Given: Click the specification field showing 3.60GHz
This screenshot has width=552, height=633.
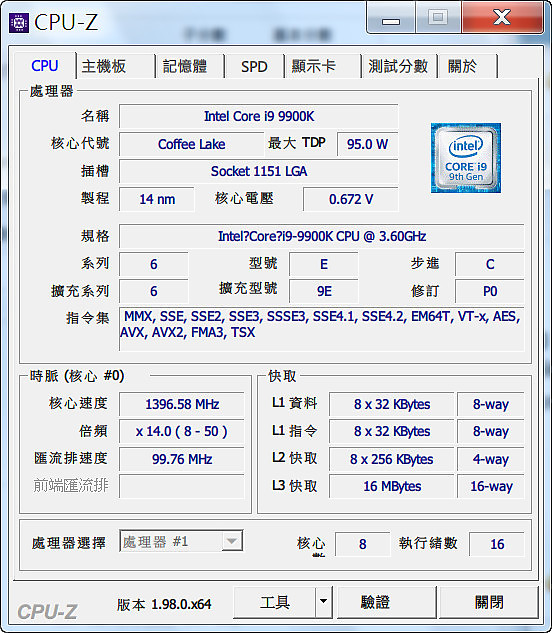Looking at the screenshot, I should pos(322,236).
